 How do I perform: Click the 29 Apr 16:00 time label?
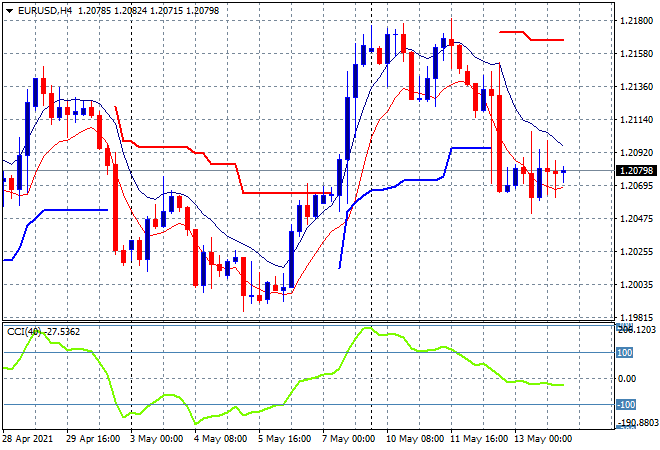(x=93, y=439)
